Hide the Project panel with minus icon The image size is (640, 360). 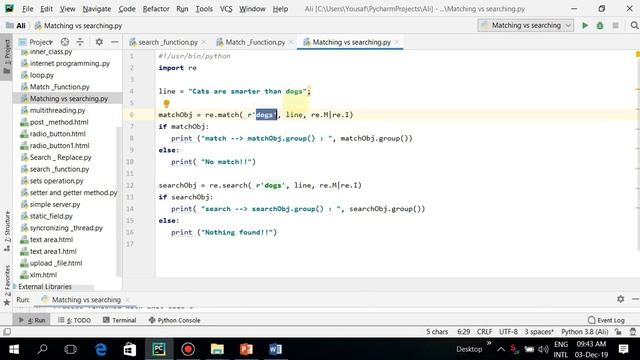click(115, 42)
